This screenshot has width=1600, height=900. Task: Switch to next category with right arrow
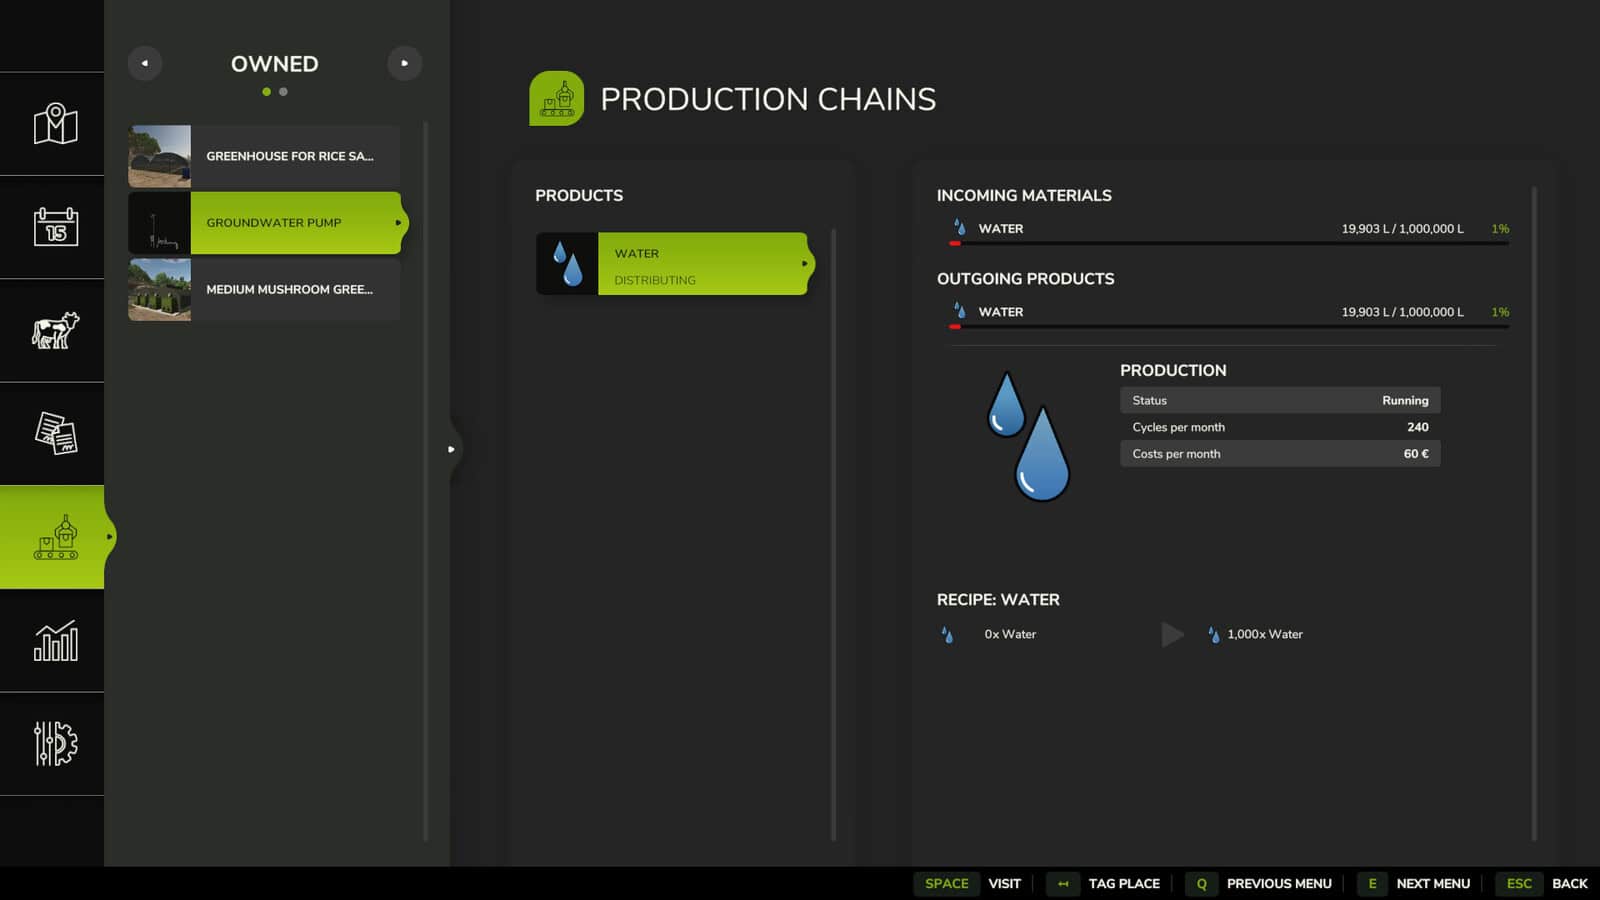[404, 63]
